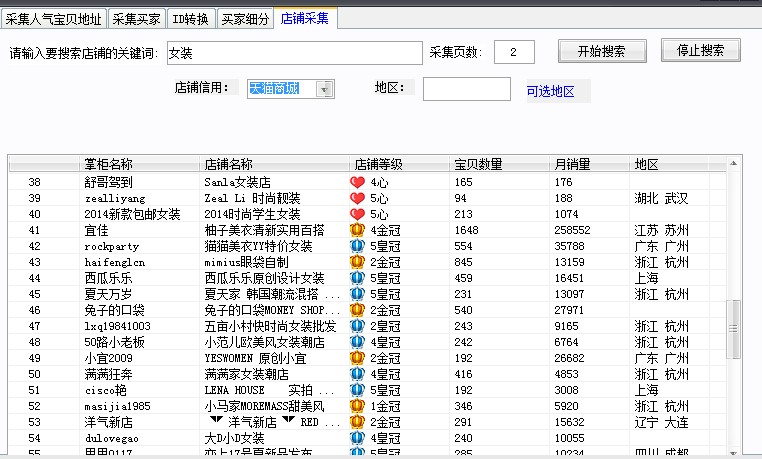Open the 采集买家 tab
This screenshot has height=459, width=762.
[x=135, y=18]
